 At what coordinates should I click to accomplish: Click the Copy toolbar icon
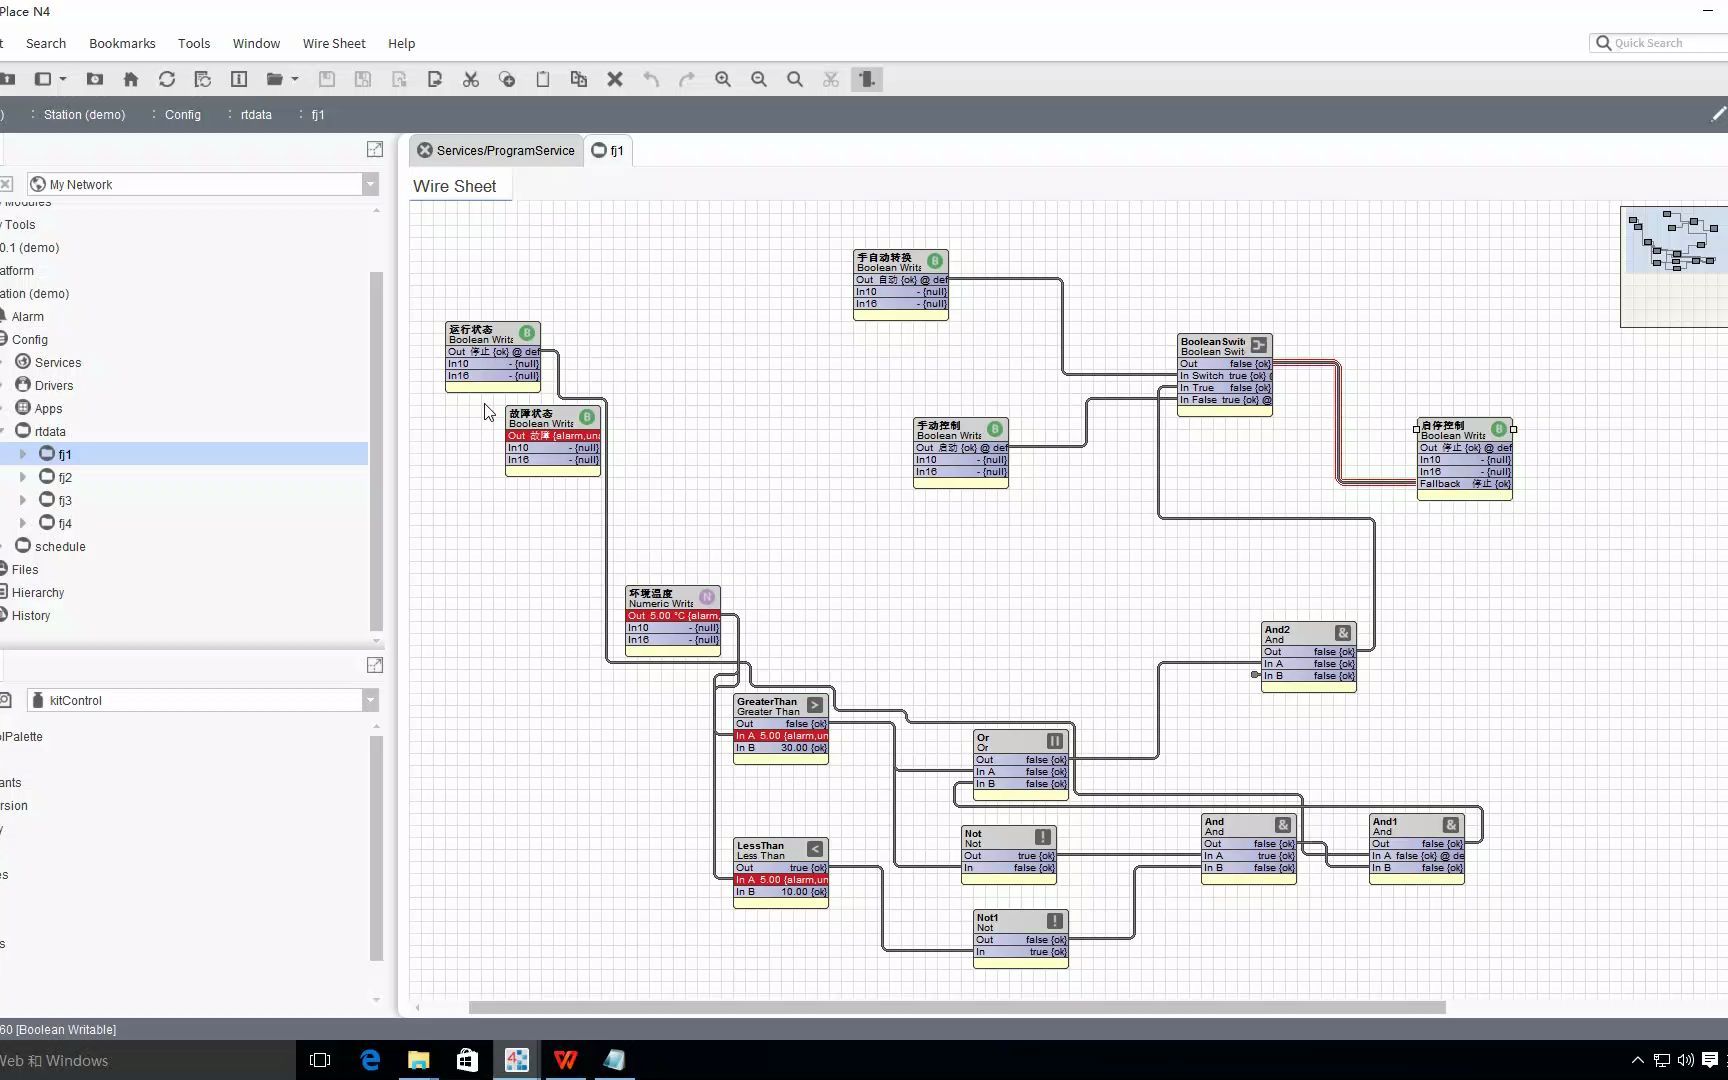[x=507, y=79]
